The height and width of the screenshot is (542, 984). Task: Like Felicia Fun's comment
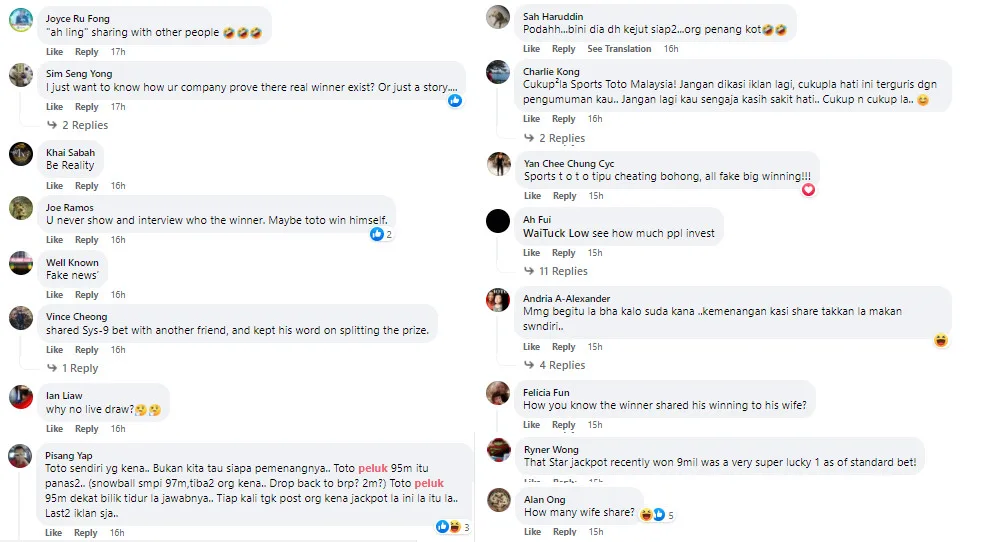point(532,423)
